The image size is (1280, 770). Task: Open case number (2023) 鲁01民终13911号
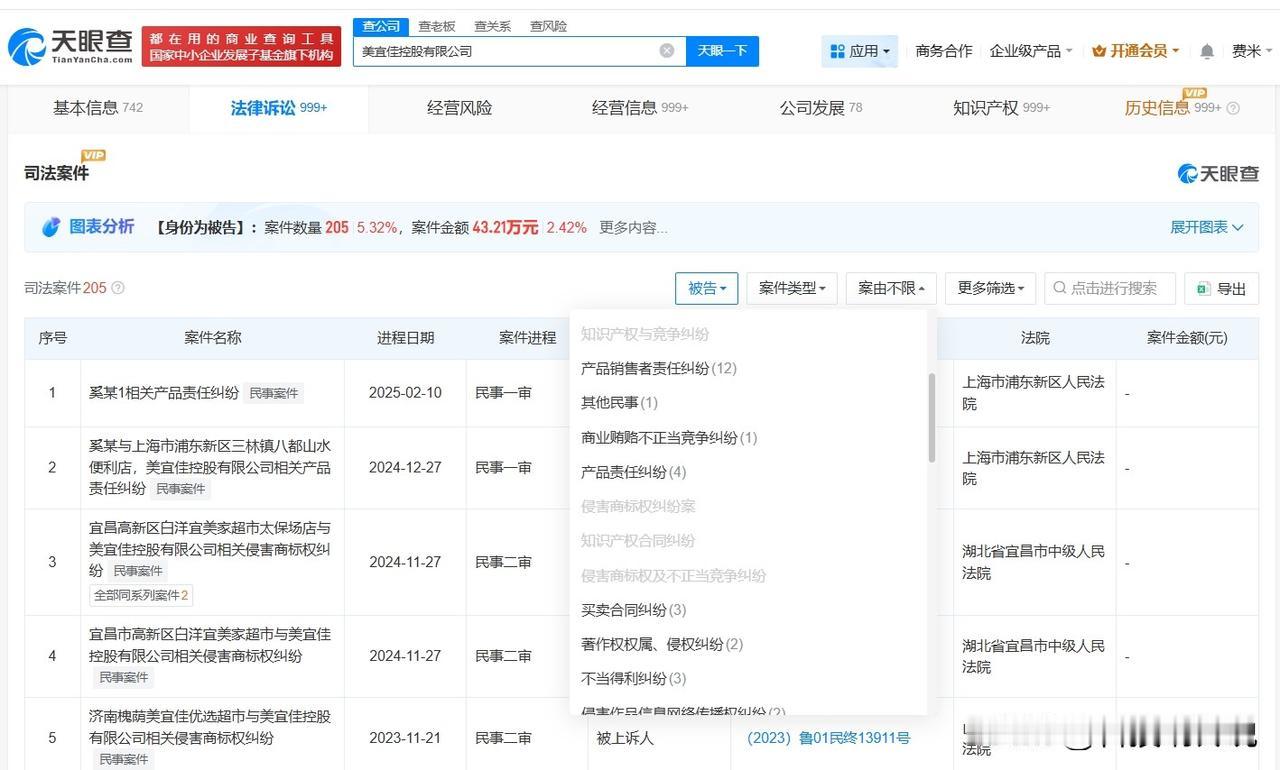(829, 738)
